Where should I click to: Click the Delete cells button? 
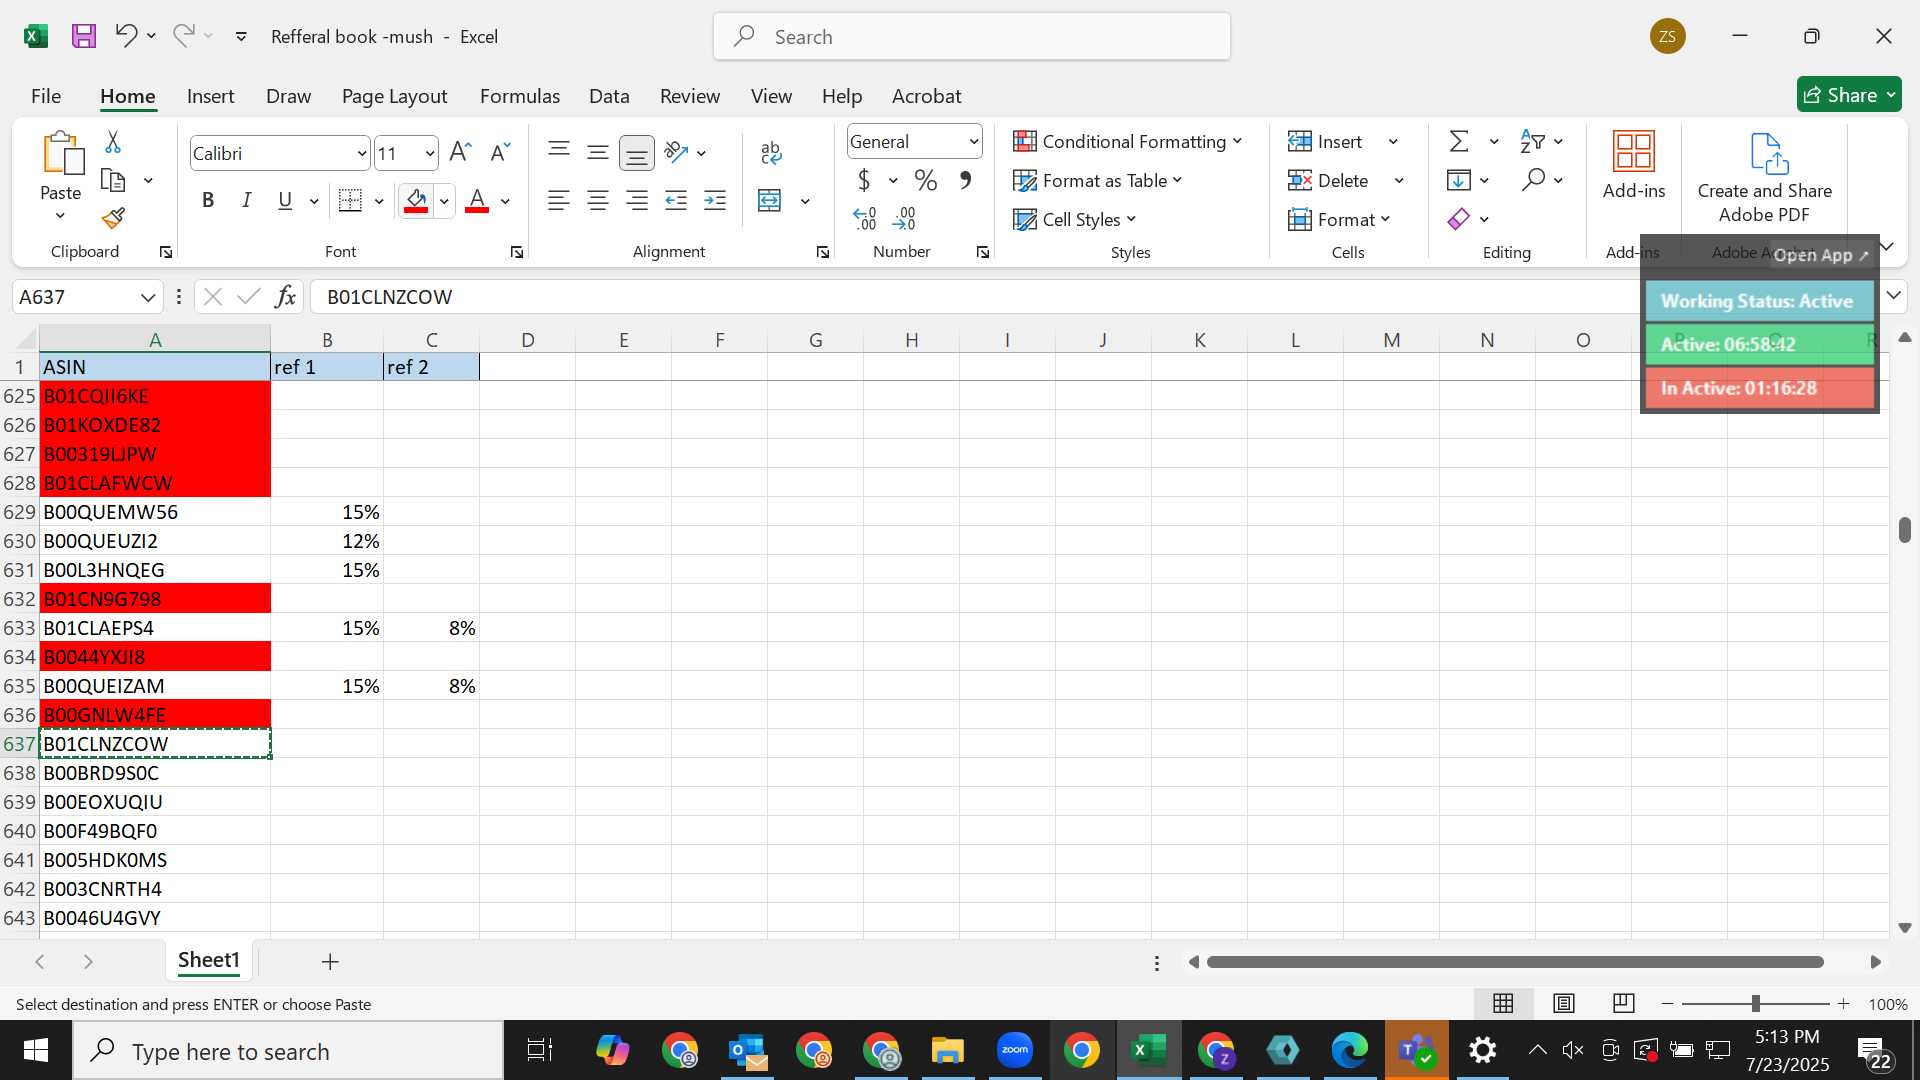pyautogui.click(x=1329, y=180)
